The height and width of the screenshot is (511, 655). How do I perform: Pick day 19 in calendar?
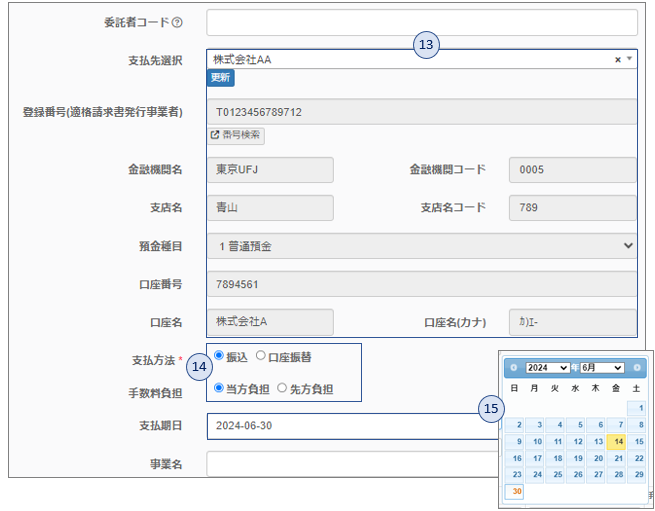click(x=575, y=458)
